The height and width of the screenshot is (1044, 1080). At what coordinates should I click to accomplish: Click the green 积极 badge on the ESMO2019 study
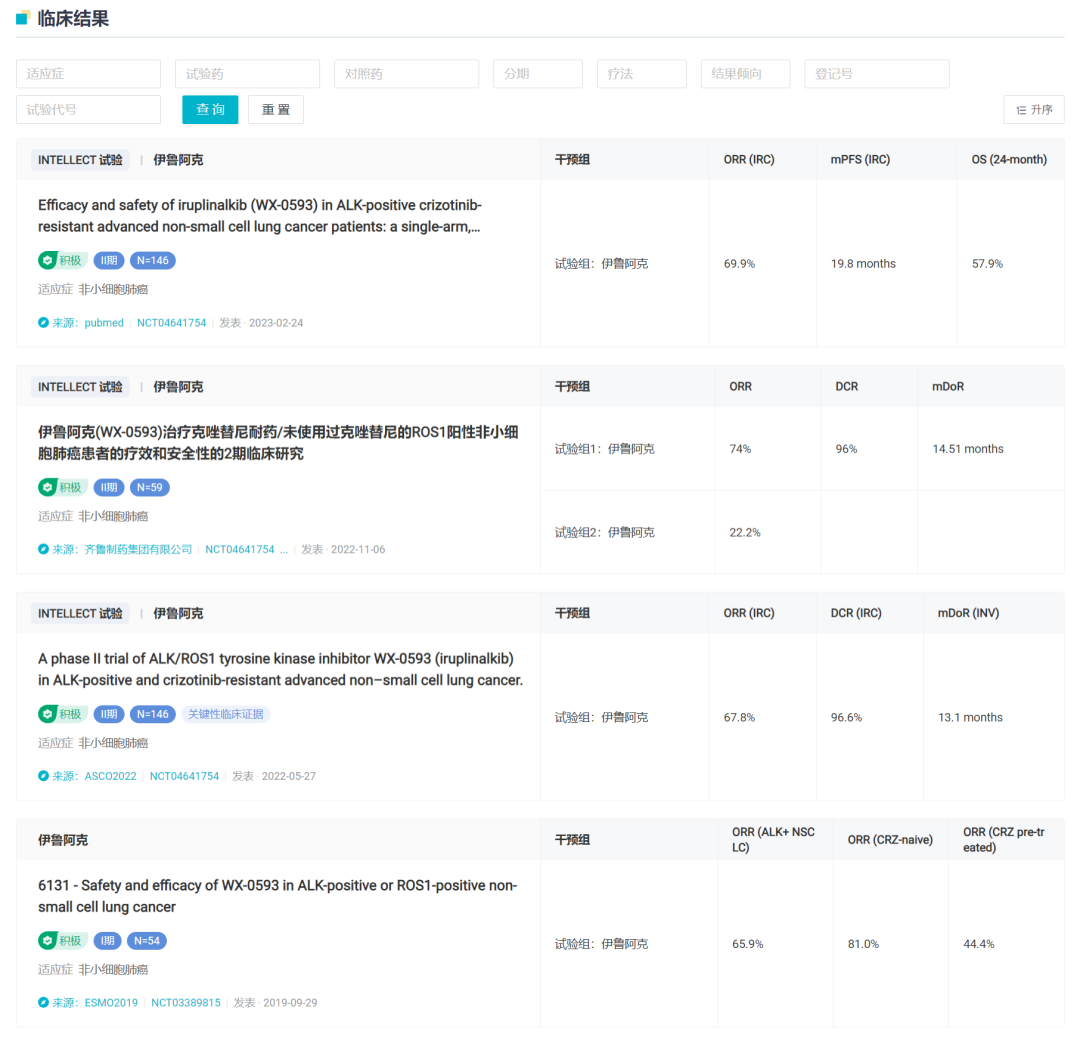click(62, 941)
